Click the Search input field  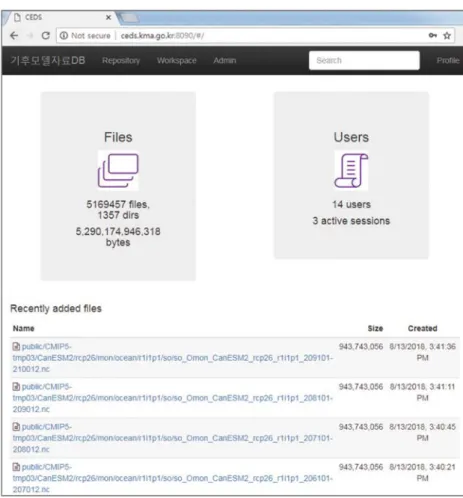click(x=364, y=60)
